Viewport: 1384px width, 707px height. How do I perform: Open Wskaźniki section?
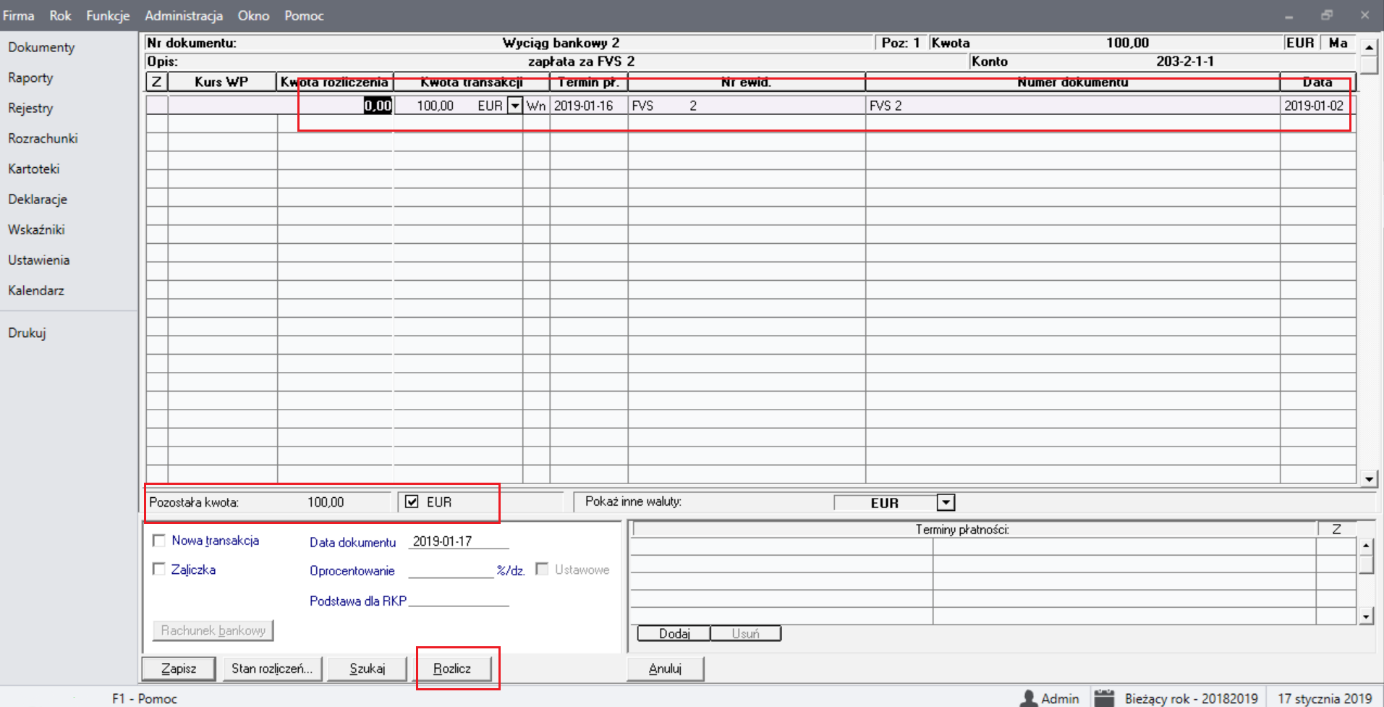coord(36,230)
